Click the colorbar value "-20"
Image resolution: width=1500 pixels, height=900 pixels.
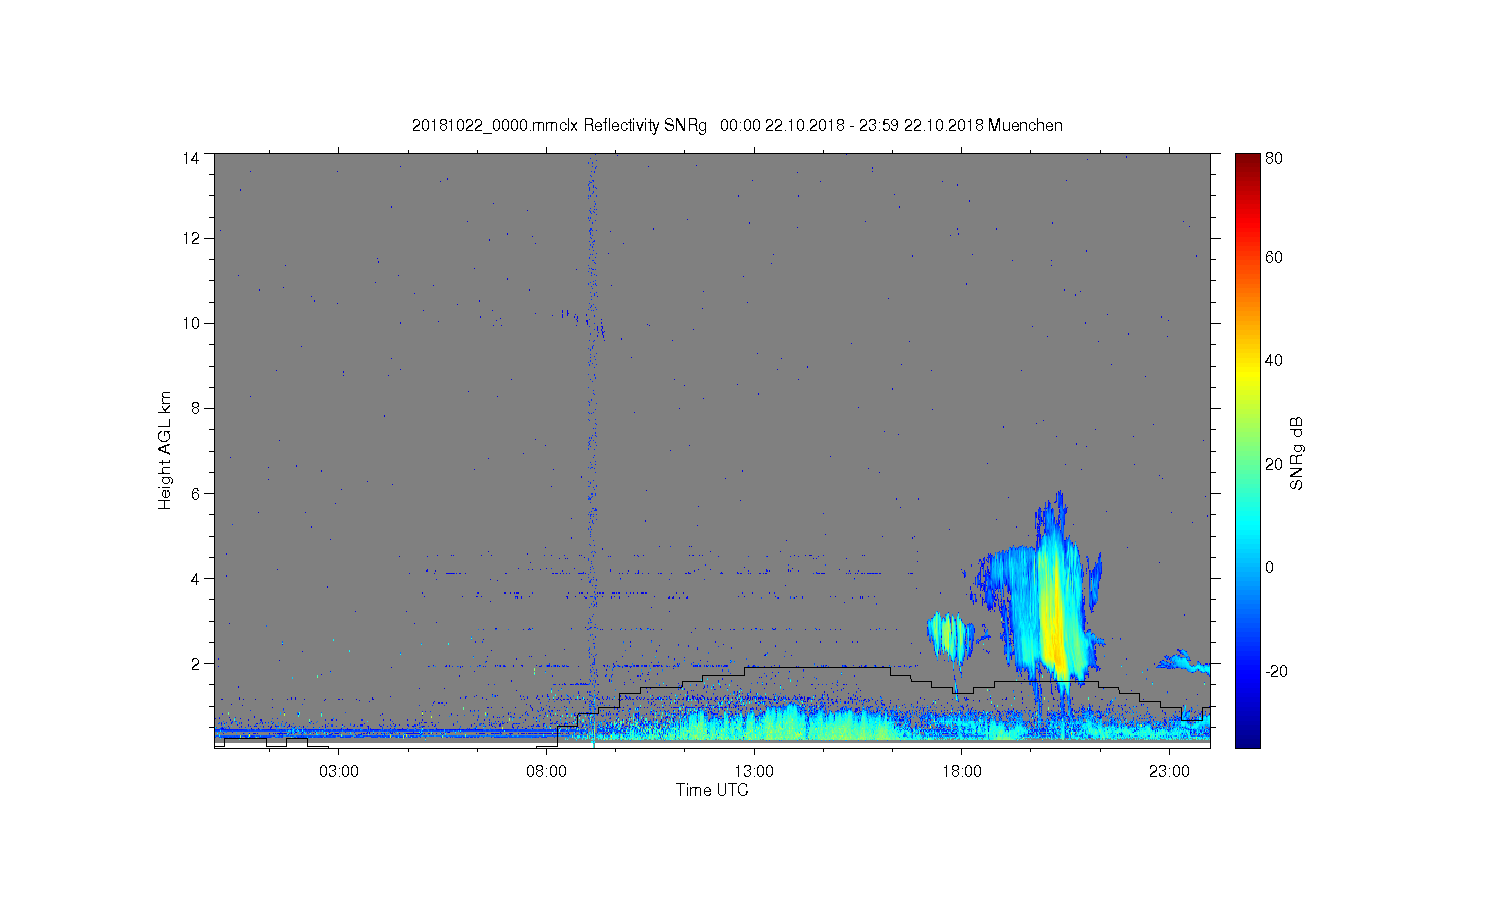pos(1276,671)
